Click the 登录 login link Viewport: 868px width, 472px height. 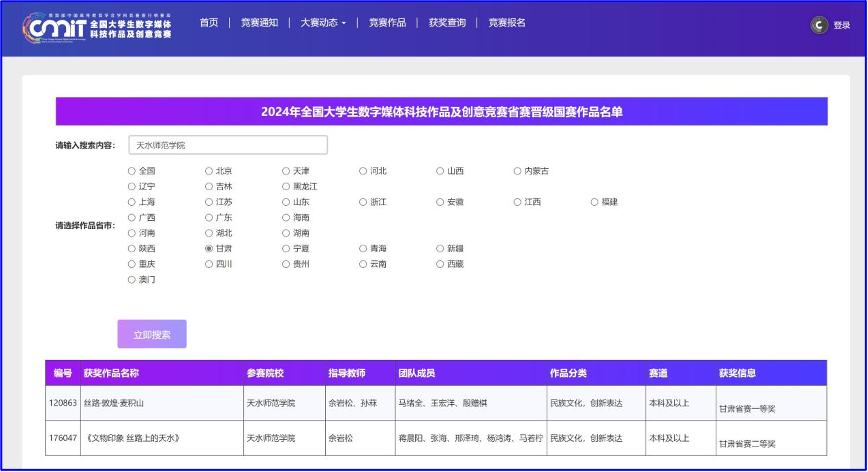tap(842, 26)
